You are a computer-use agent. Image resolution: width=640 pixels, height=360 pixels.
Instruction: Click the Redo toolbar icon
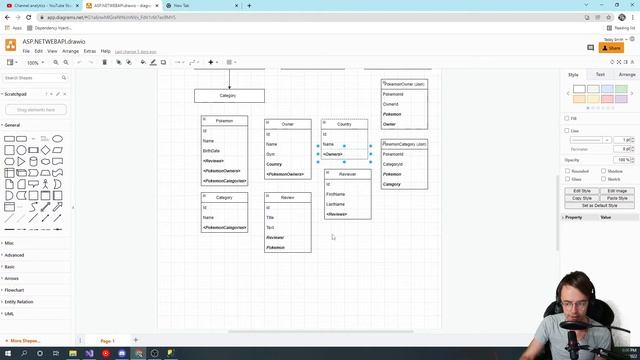(91, 62)
